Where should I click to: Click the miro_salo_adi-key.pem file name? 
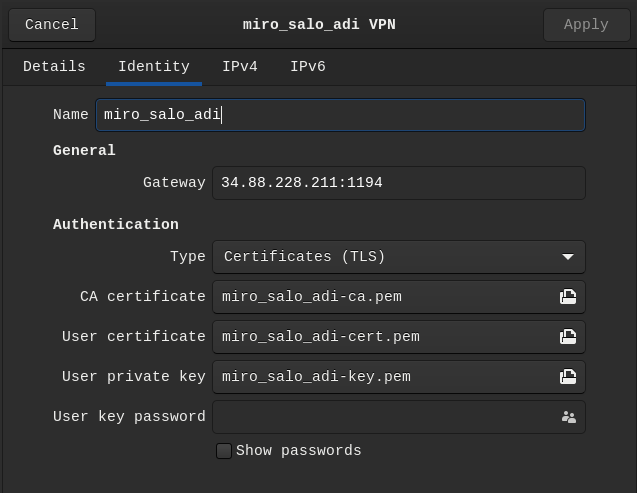[x=316, y=377]
